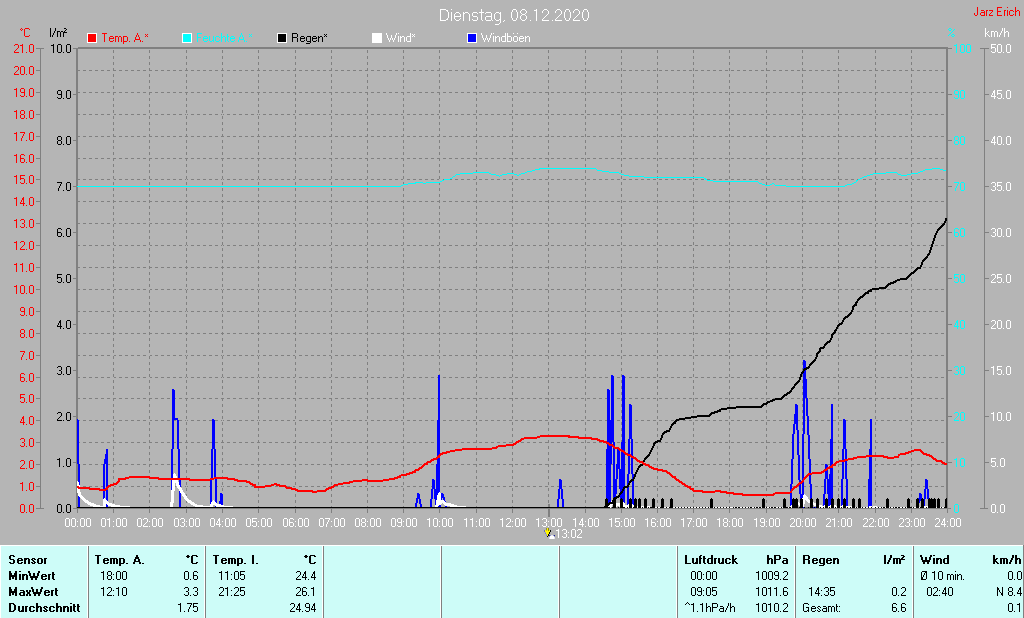Image resolution: width=1024 pixels, height=618 pixels.
Task: Click the '21.0' temperature axis value
Action: [24, 49]
